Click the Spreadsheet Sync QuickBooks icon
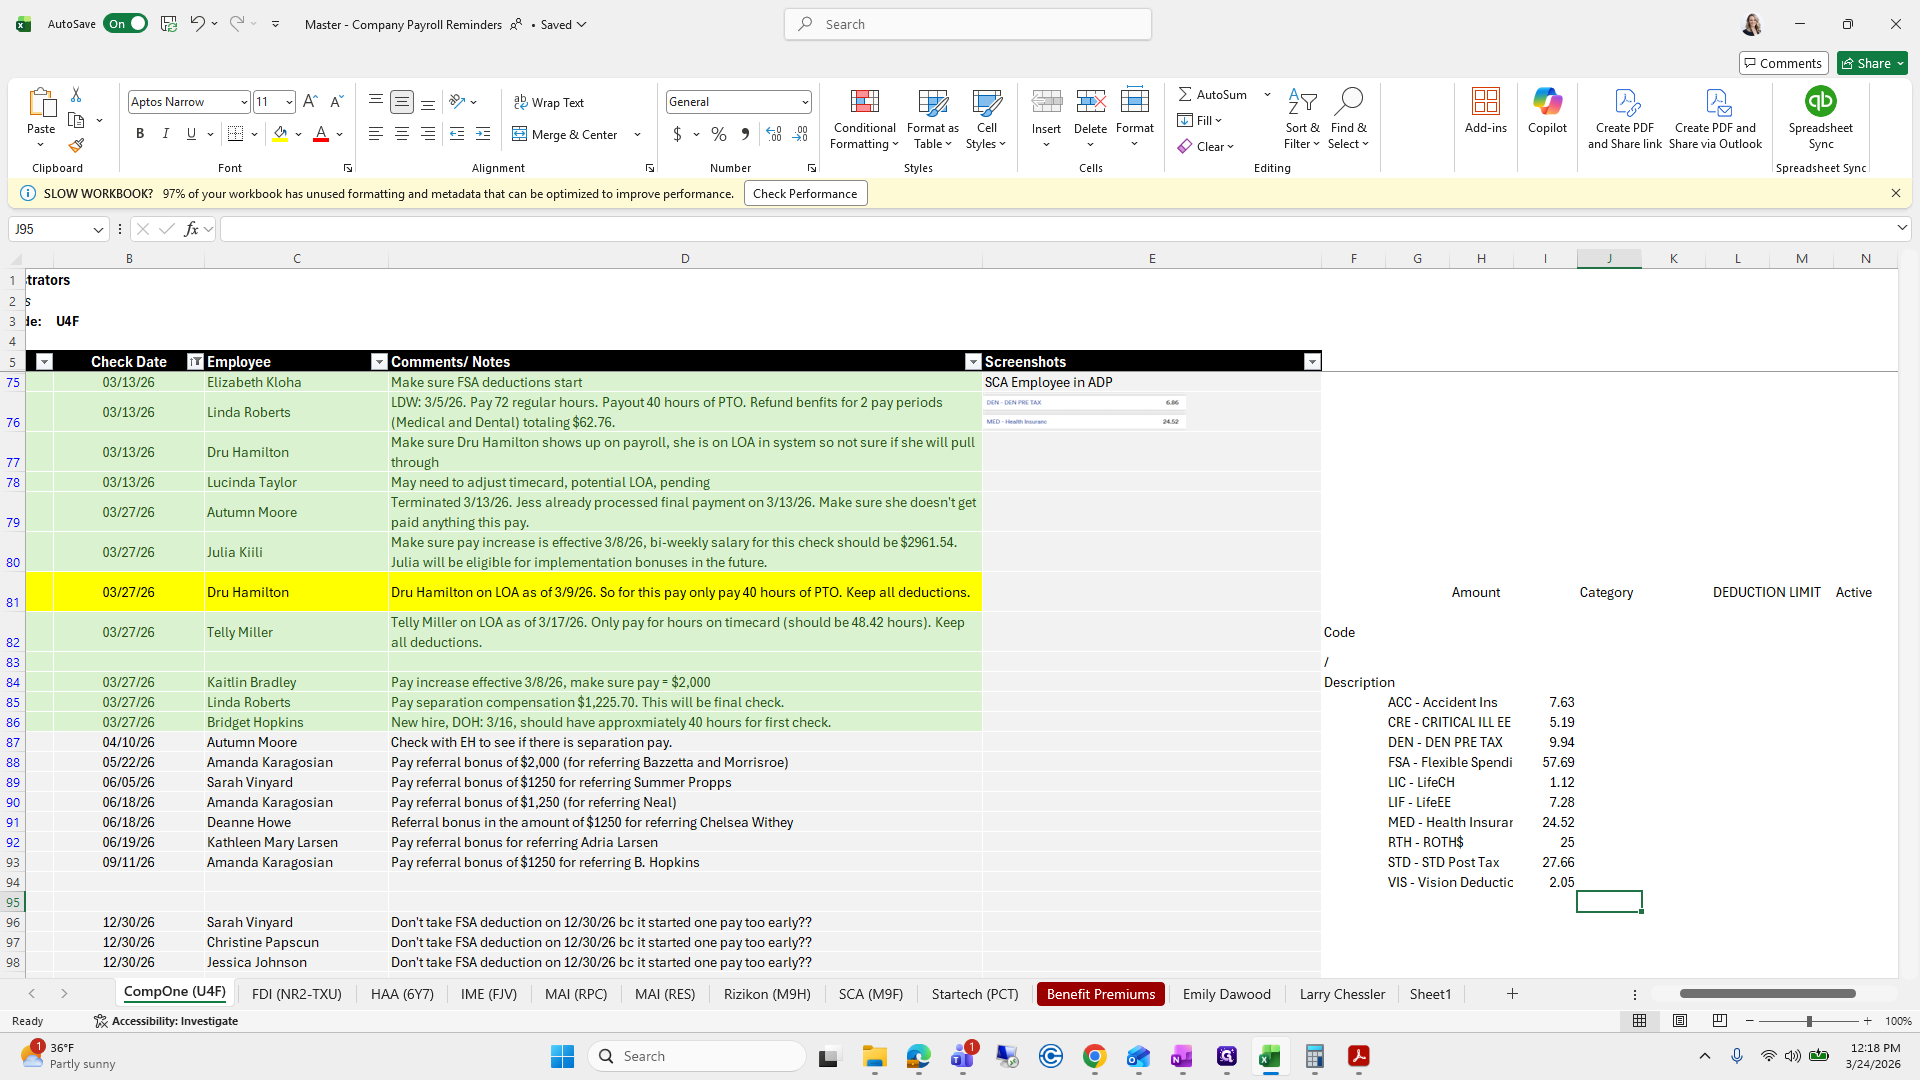 pos(1820,102)
